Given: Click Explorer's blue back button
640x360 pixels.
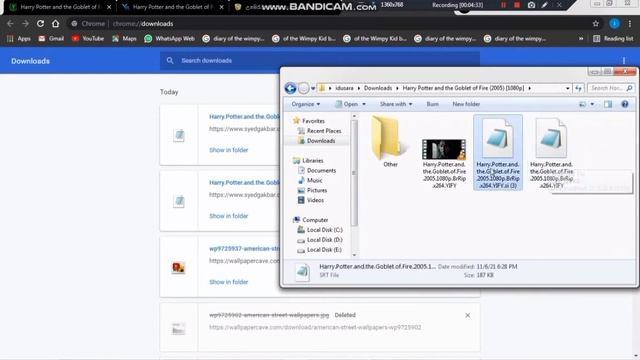Looking at the screenshot, I should click(291, 88).
